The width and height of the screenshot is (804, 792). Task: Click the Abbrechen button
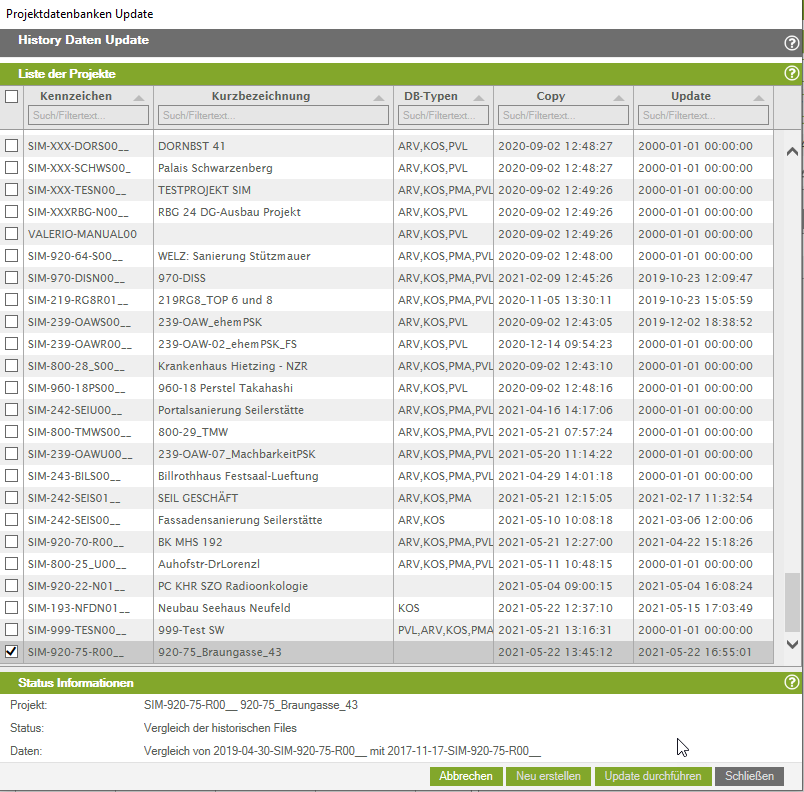(x=466, y=776)
